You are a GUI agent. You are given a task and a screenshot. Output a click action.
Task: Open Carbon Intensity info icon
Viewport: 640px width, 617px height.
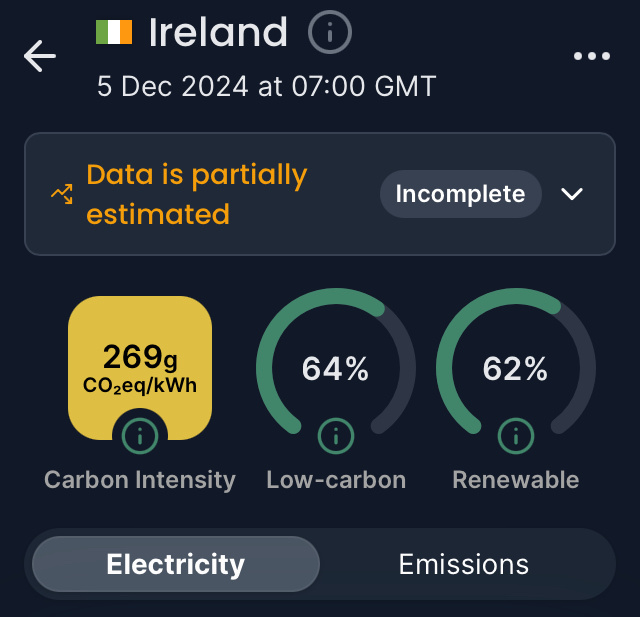click(140, 436)
